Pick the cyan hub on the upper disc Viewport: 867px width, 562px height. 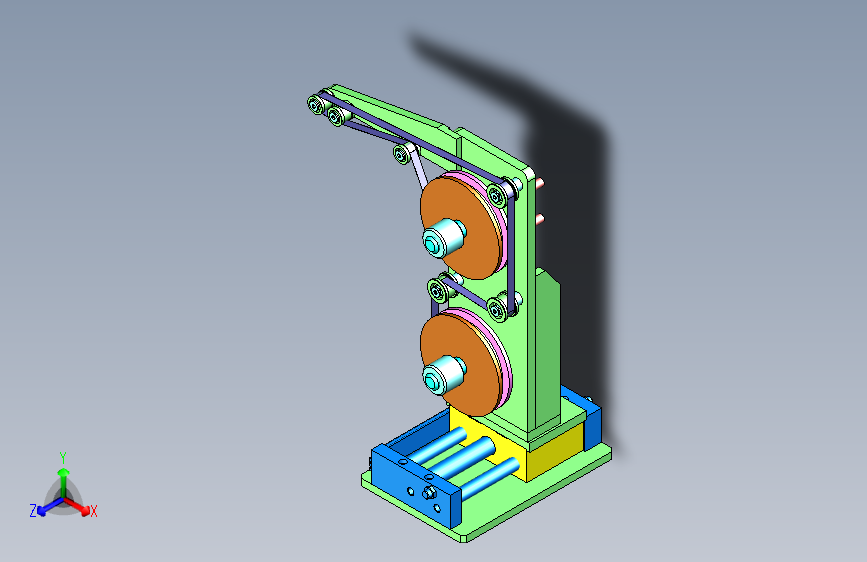tap(443, 238)
